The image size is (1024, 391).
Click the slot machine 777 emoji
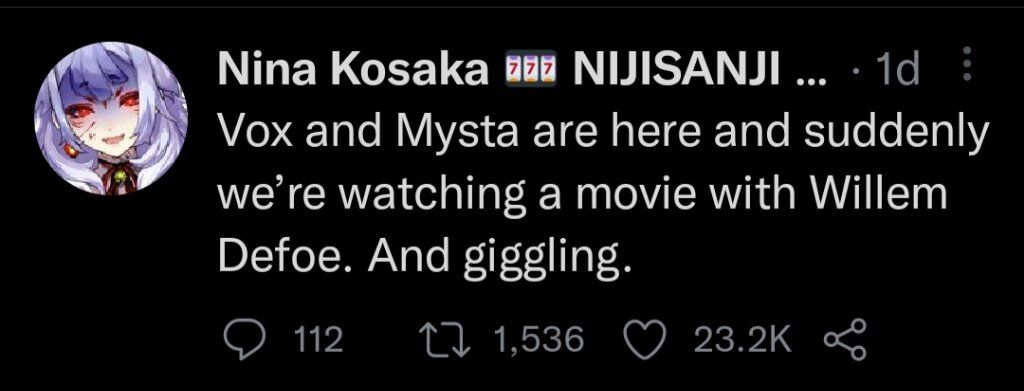(529, 69)
